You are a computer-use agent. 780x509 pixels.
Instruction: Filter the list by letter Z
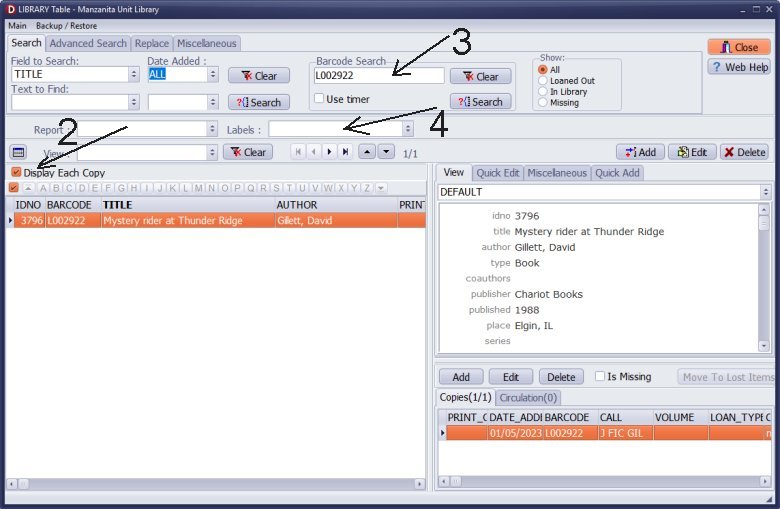367,188
